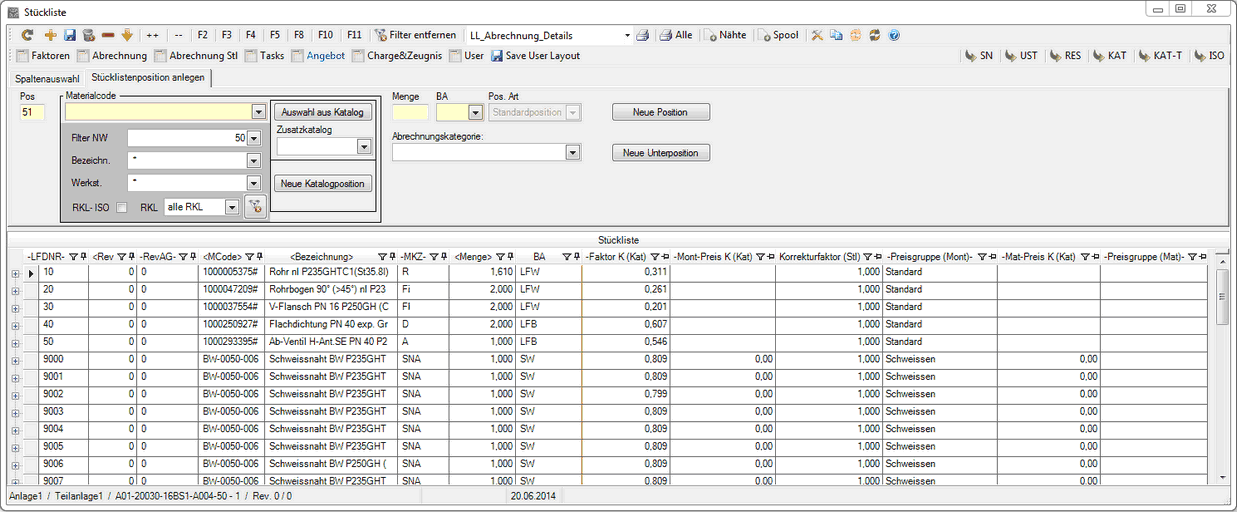The height and width of the screenshot is (512, 1237).
Task: Select the Stücklistenposition anlegen tab
Action: click(x=149, y=77)
